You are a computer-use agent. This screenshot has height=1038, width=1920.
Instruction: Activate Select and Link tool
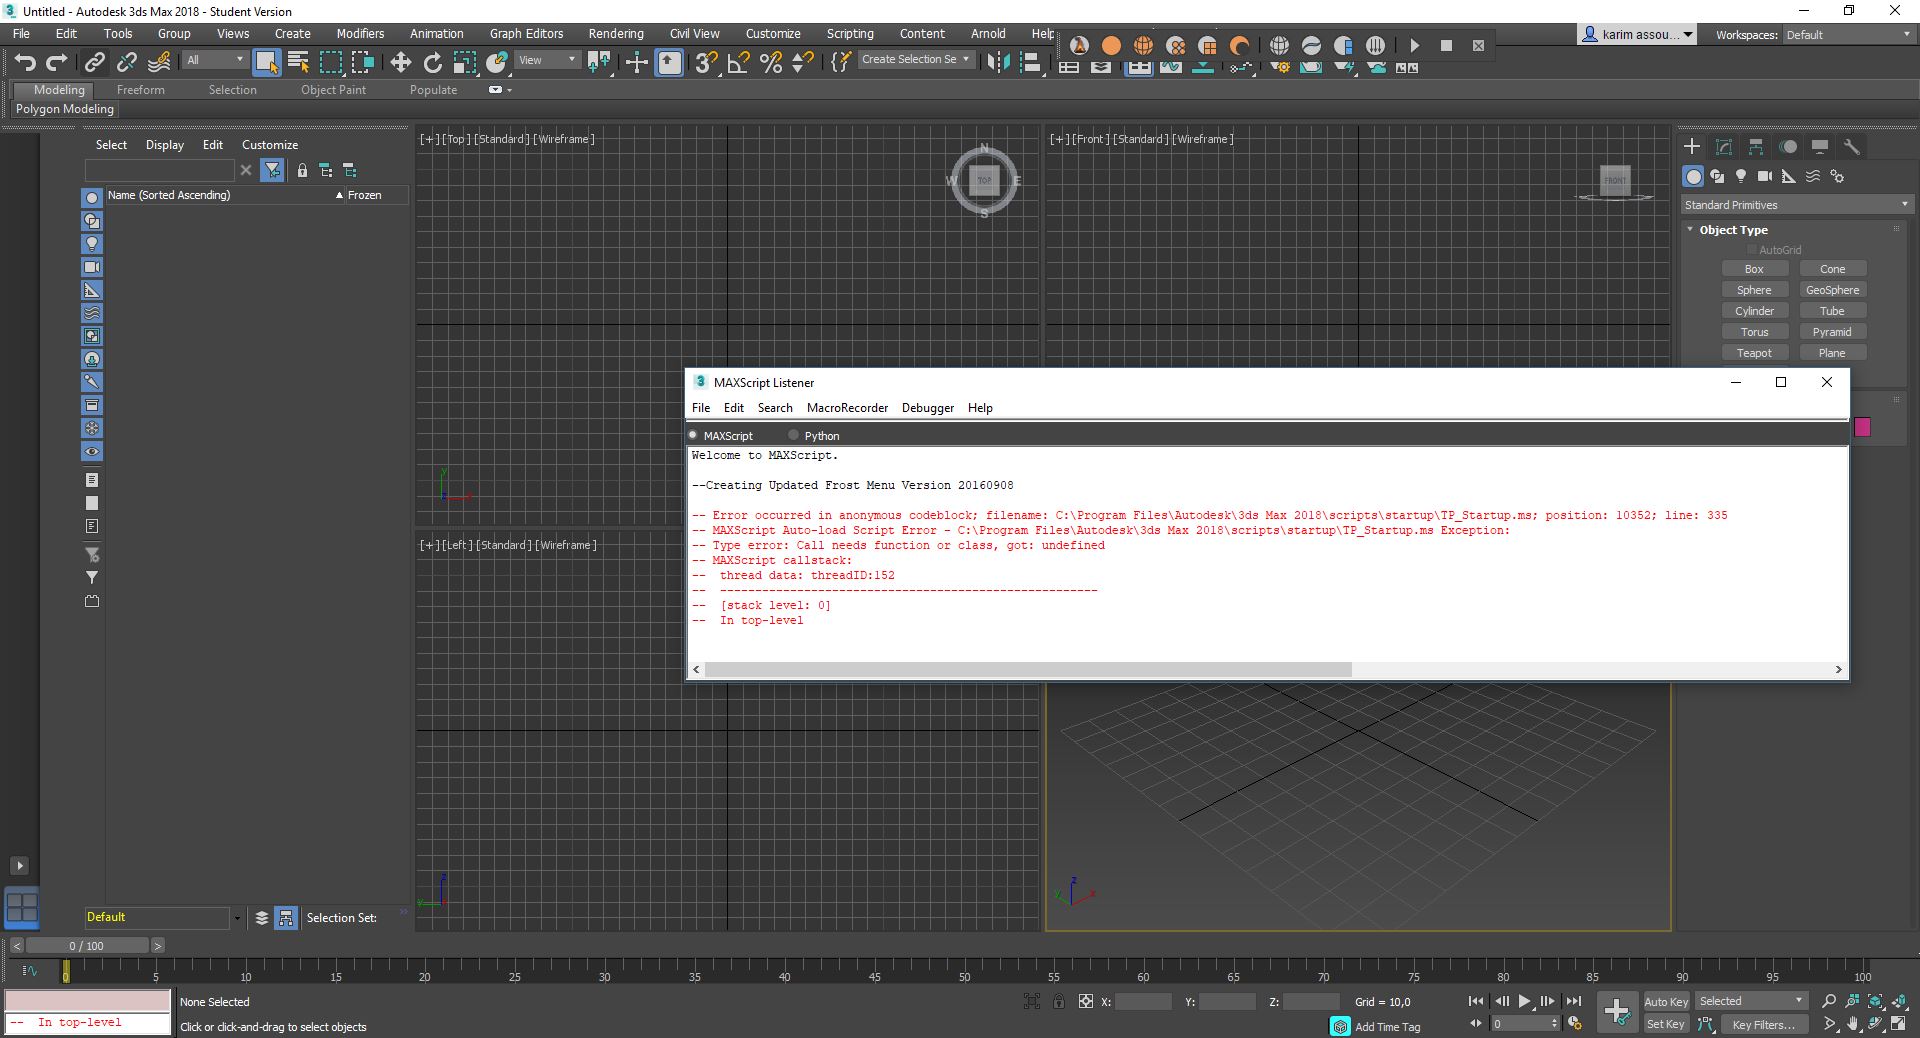94,63
